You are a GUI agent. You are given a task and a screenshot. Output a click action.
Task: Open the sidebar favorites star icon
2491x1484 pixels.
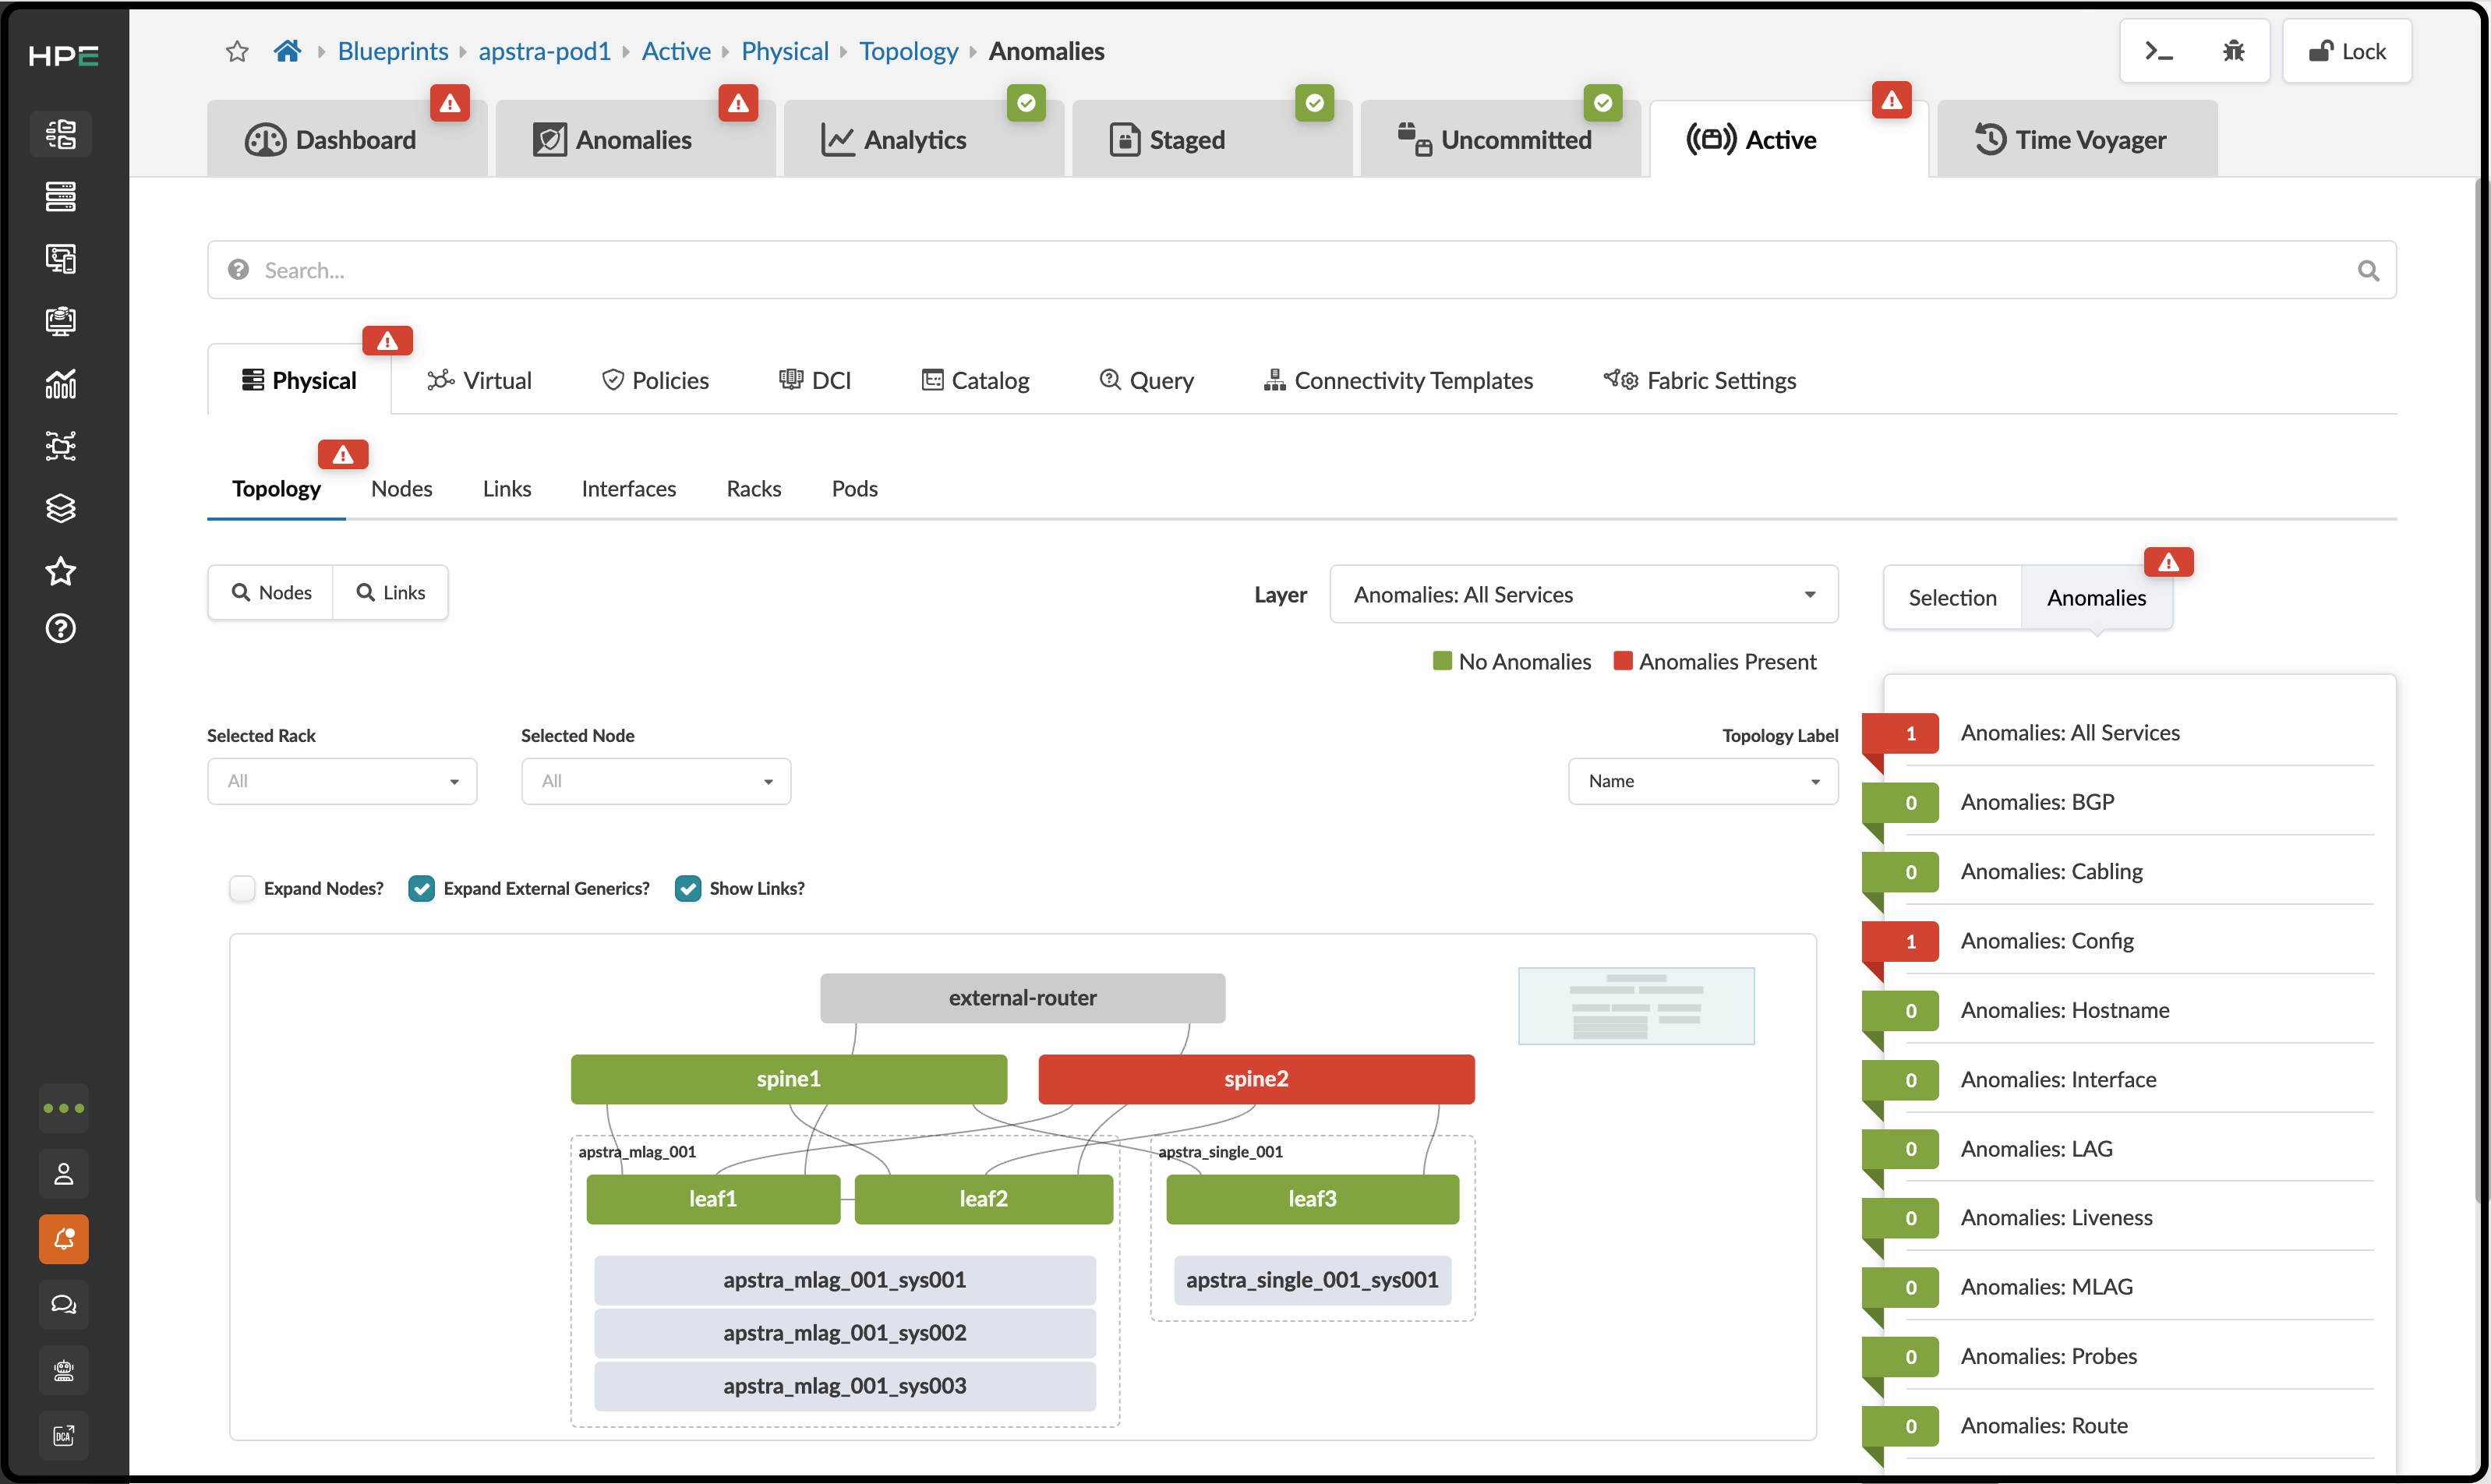61,571
